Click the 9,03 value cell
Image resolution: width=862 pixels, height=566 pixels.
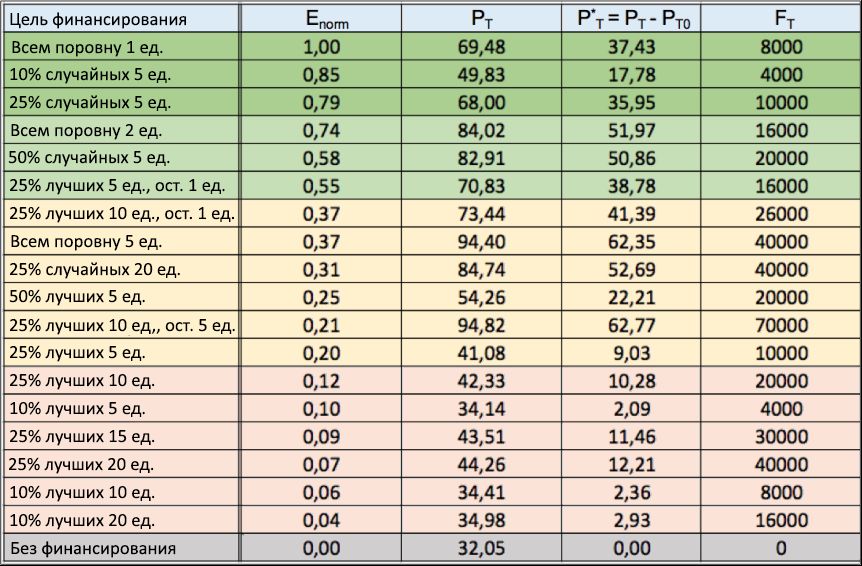(x=630, y=352)
